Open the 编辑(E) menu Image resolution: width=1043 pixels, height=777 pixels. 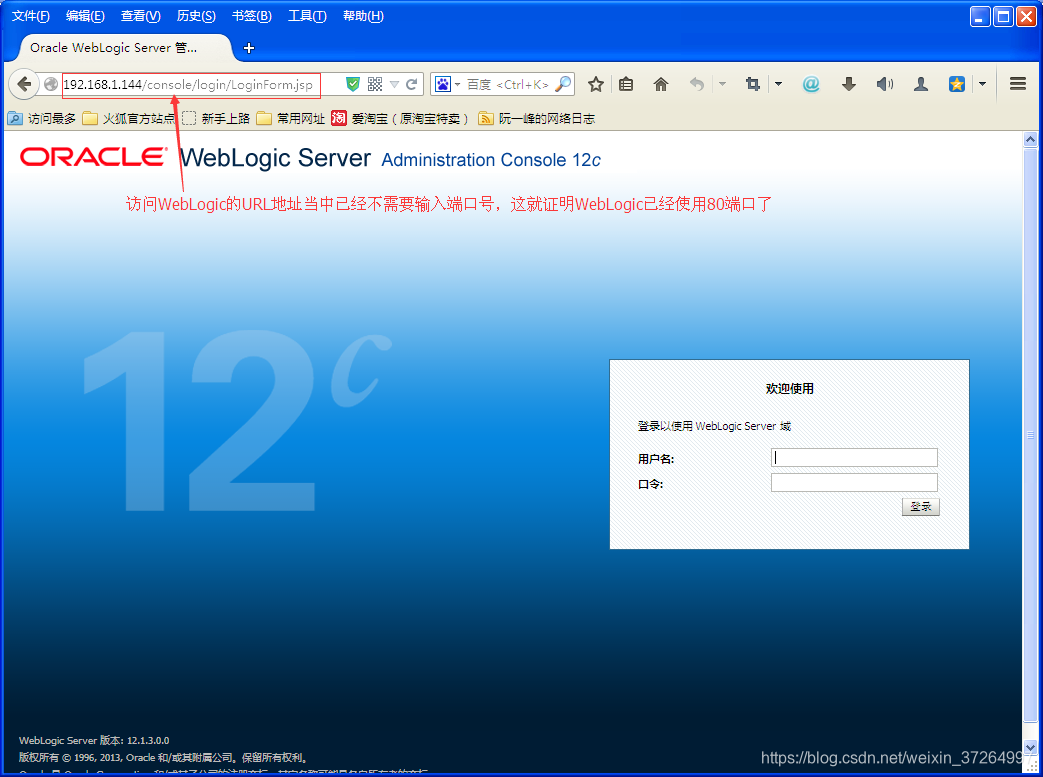(85, 16)
